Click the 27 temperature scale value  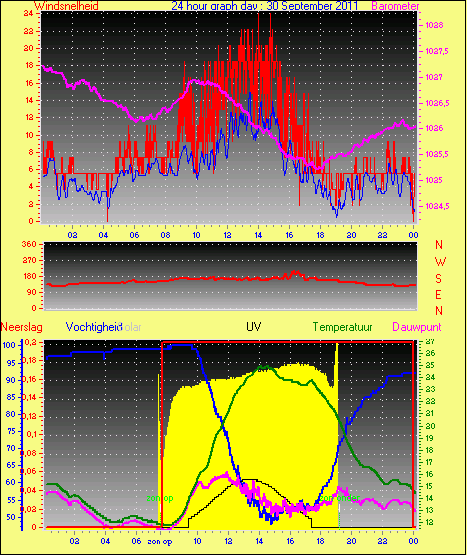[430, 342]
